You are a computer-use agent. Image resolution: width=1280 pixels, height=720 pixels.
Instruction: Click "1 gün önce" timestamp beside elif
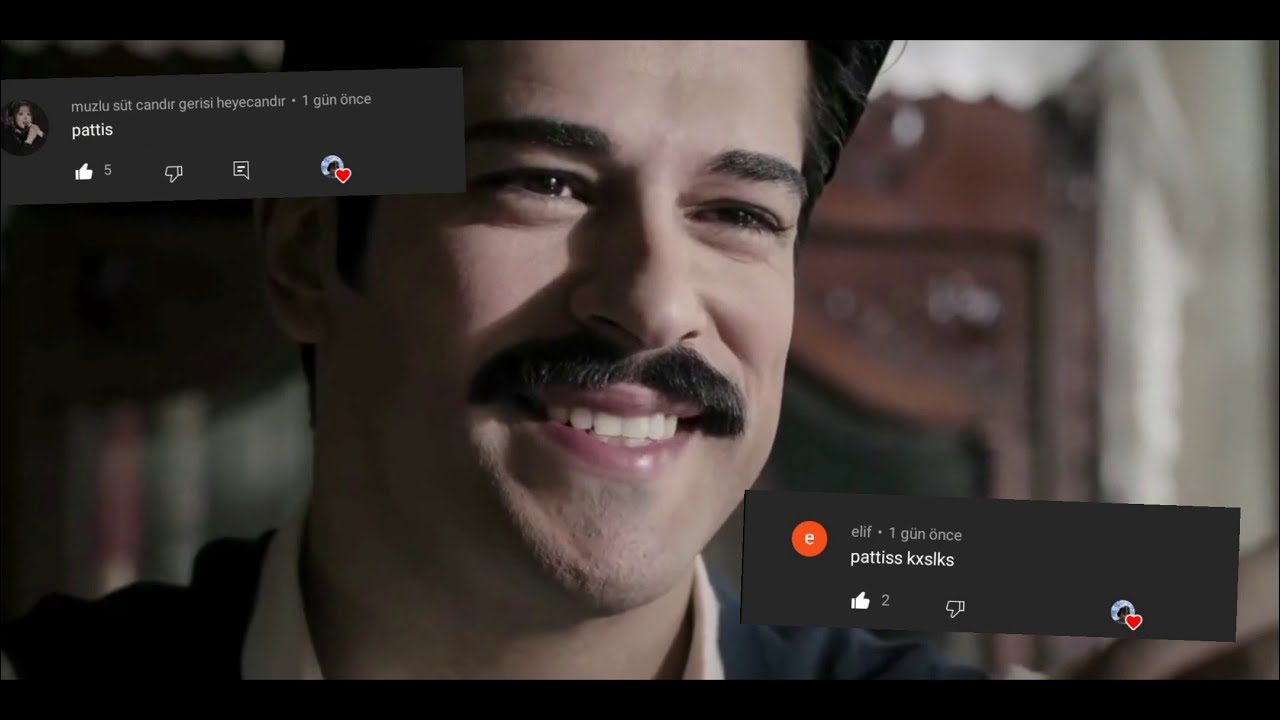[x=925, y=534]
